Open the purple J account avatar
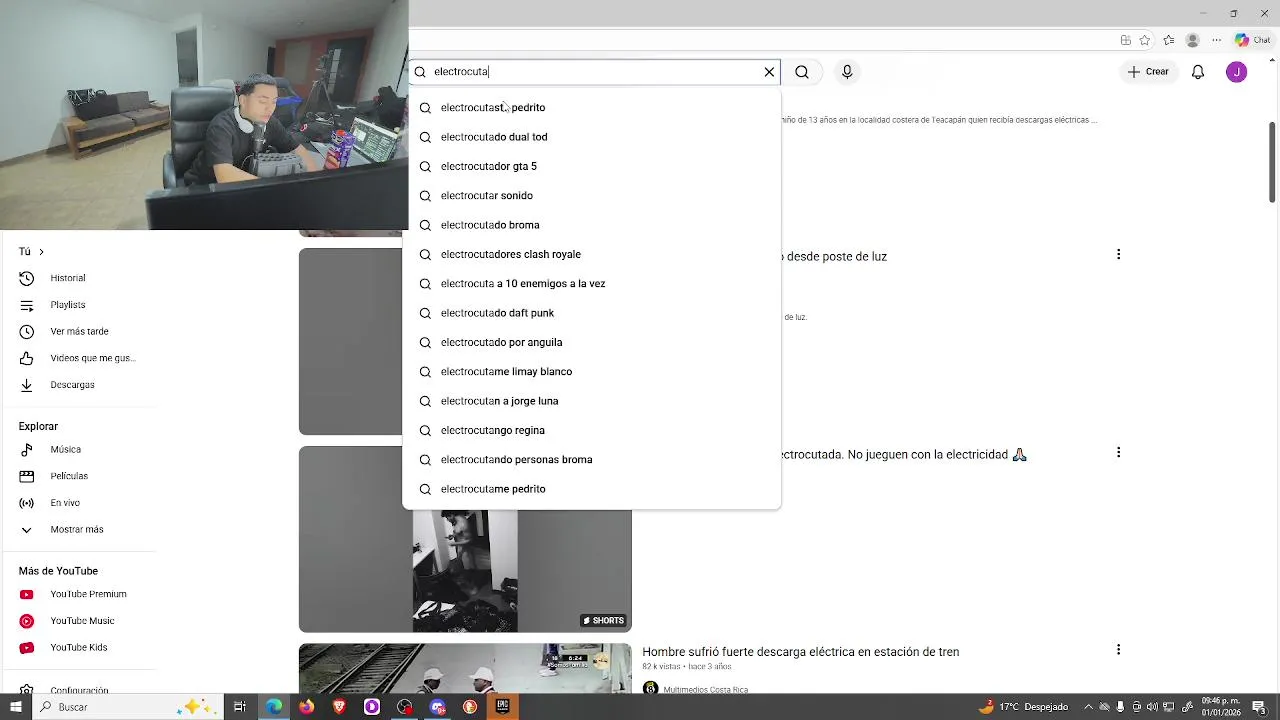 (1237, 72)
